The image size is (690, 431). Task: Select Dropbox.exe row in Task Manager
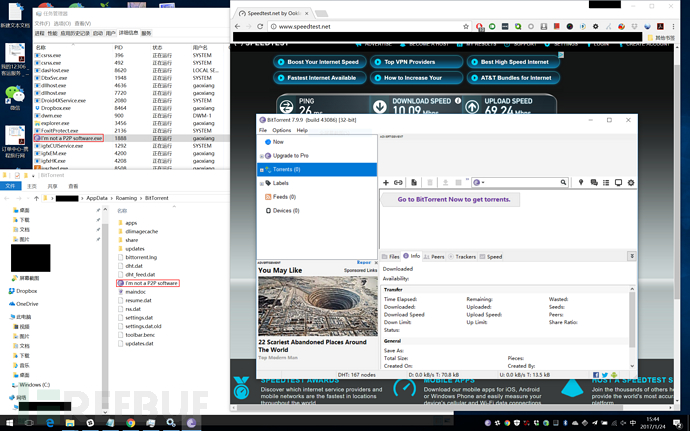coord(131,108)
